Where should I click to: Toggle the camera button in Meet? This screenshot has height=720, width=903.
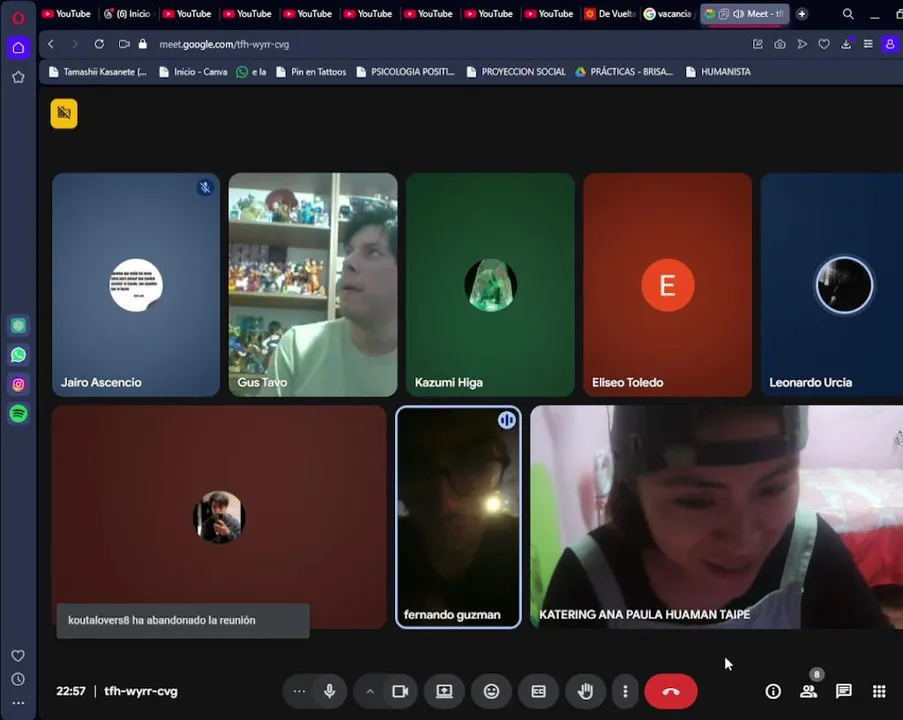400,691
